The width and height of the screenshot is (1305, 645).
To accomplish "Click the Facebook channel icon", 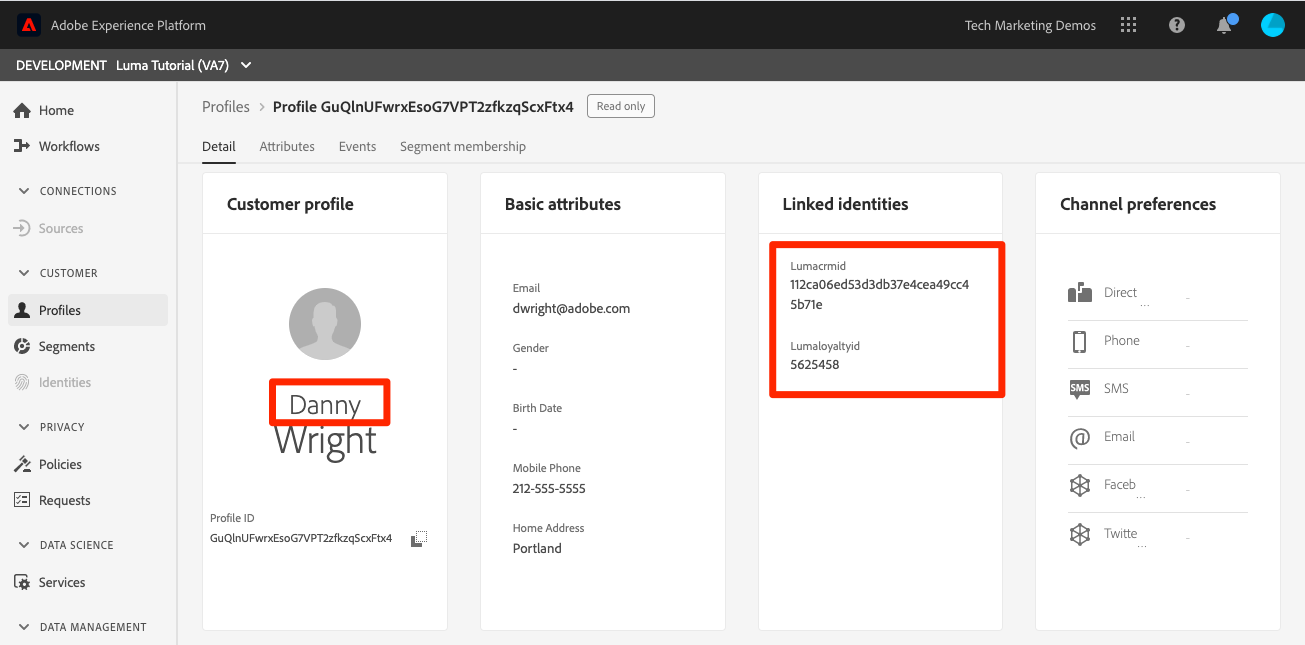I will [x=1080, y=486].
